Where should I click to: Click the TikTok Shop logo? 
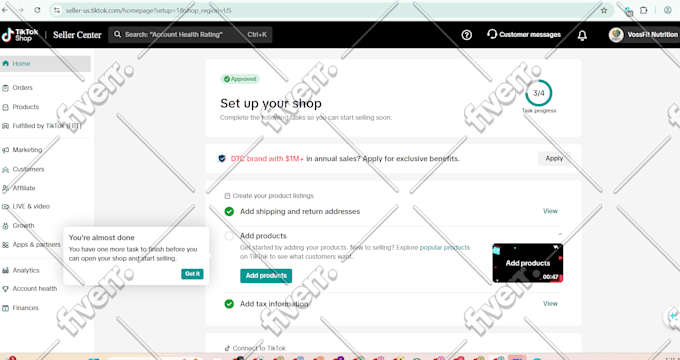[x=20, y=35]
